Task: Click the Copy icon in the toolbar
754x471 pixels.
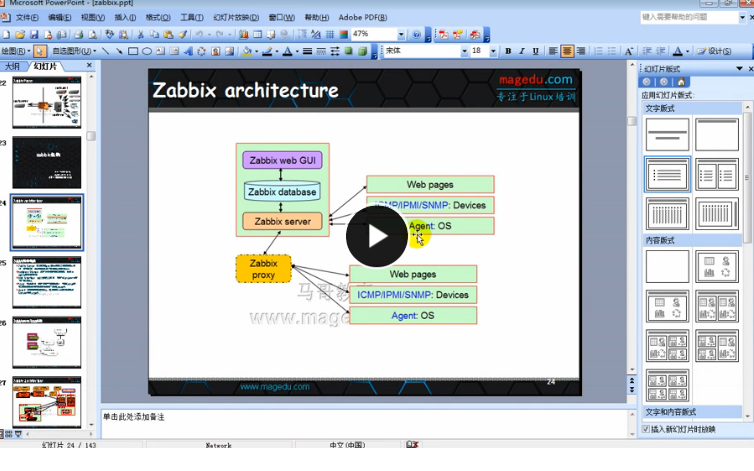Action: point(154,35)
